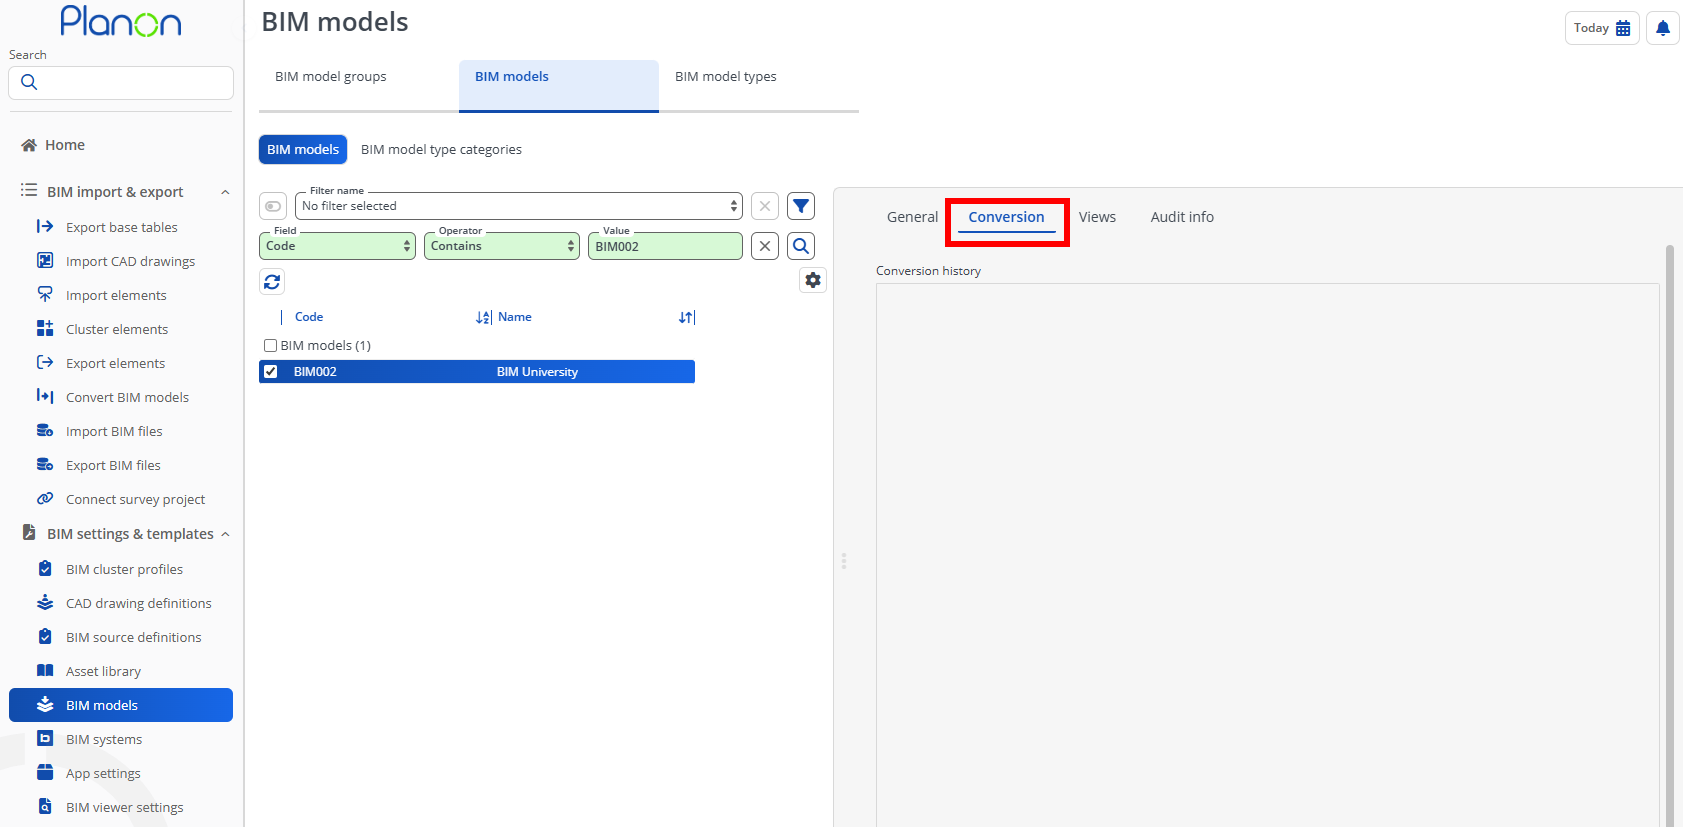Click the BIM systems icon
The image size is (1683, 827).
pyautogui.click(x=45, y=739)
